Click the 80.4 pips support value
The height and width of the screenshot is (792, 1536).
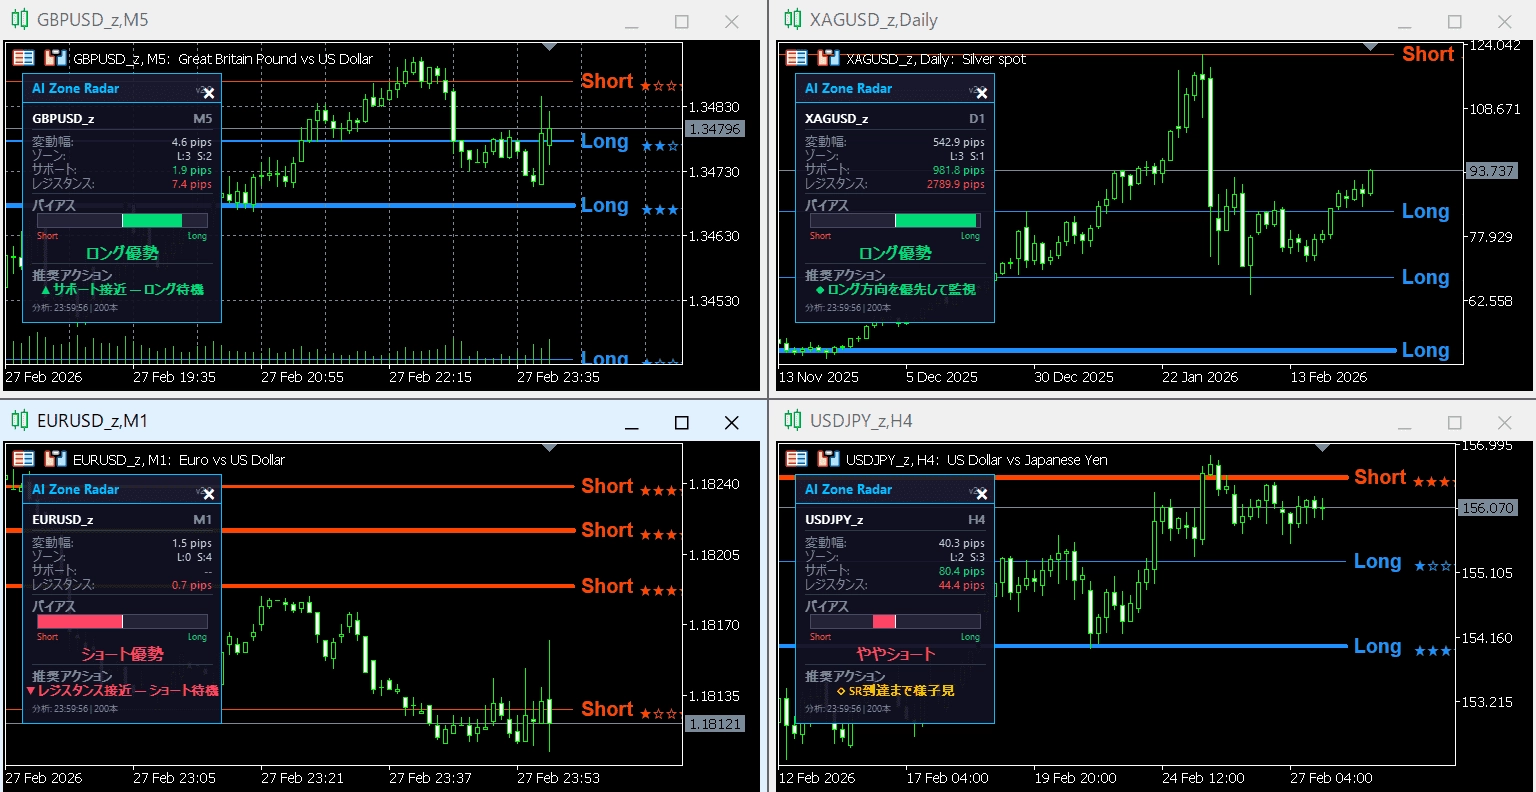(962, 572)
